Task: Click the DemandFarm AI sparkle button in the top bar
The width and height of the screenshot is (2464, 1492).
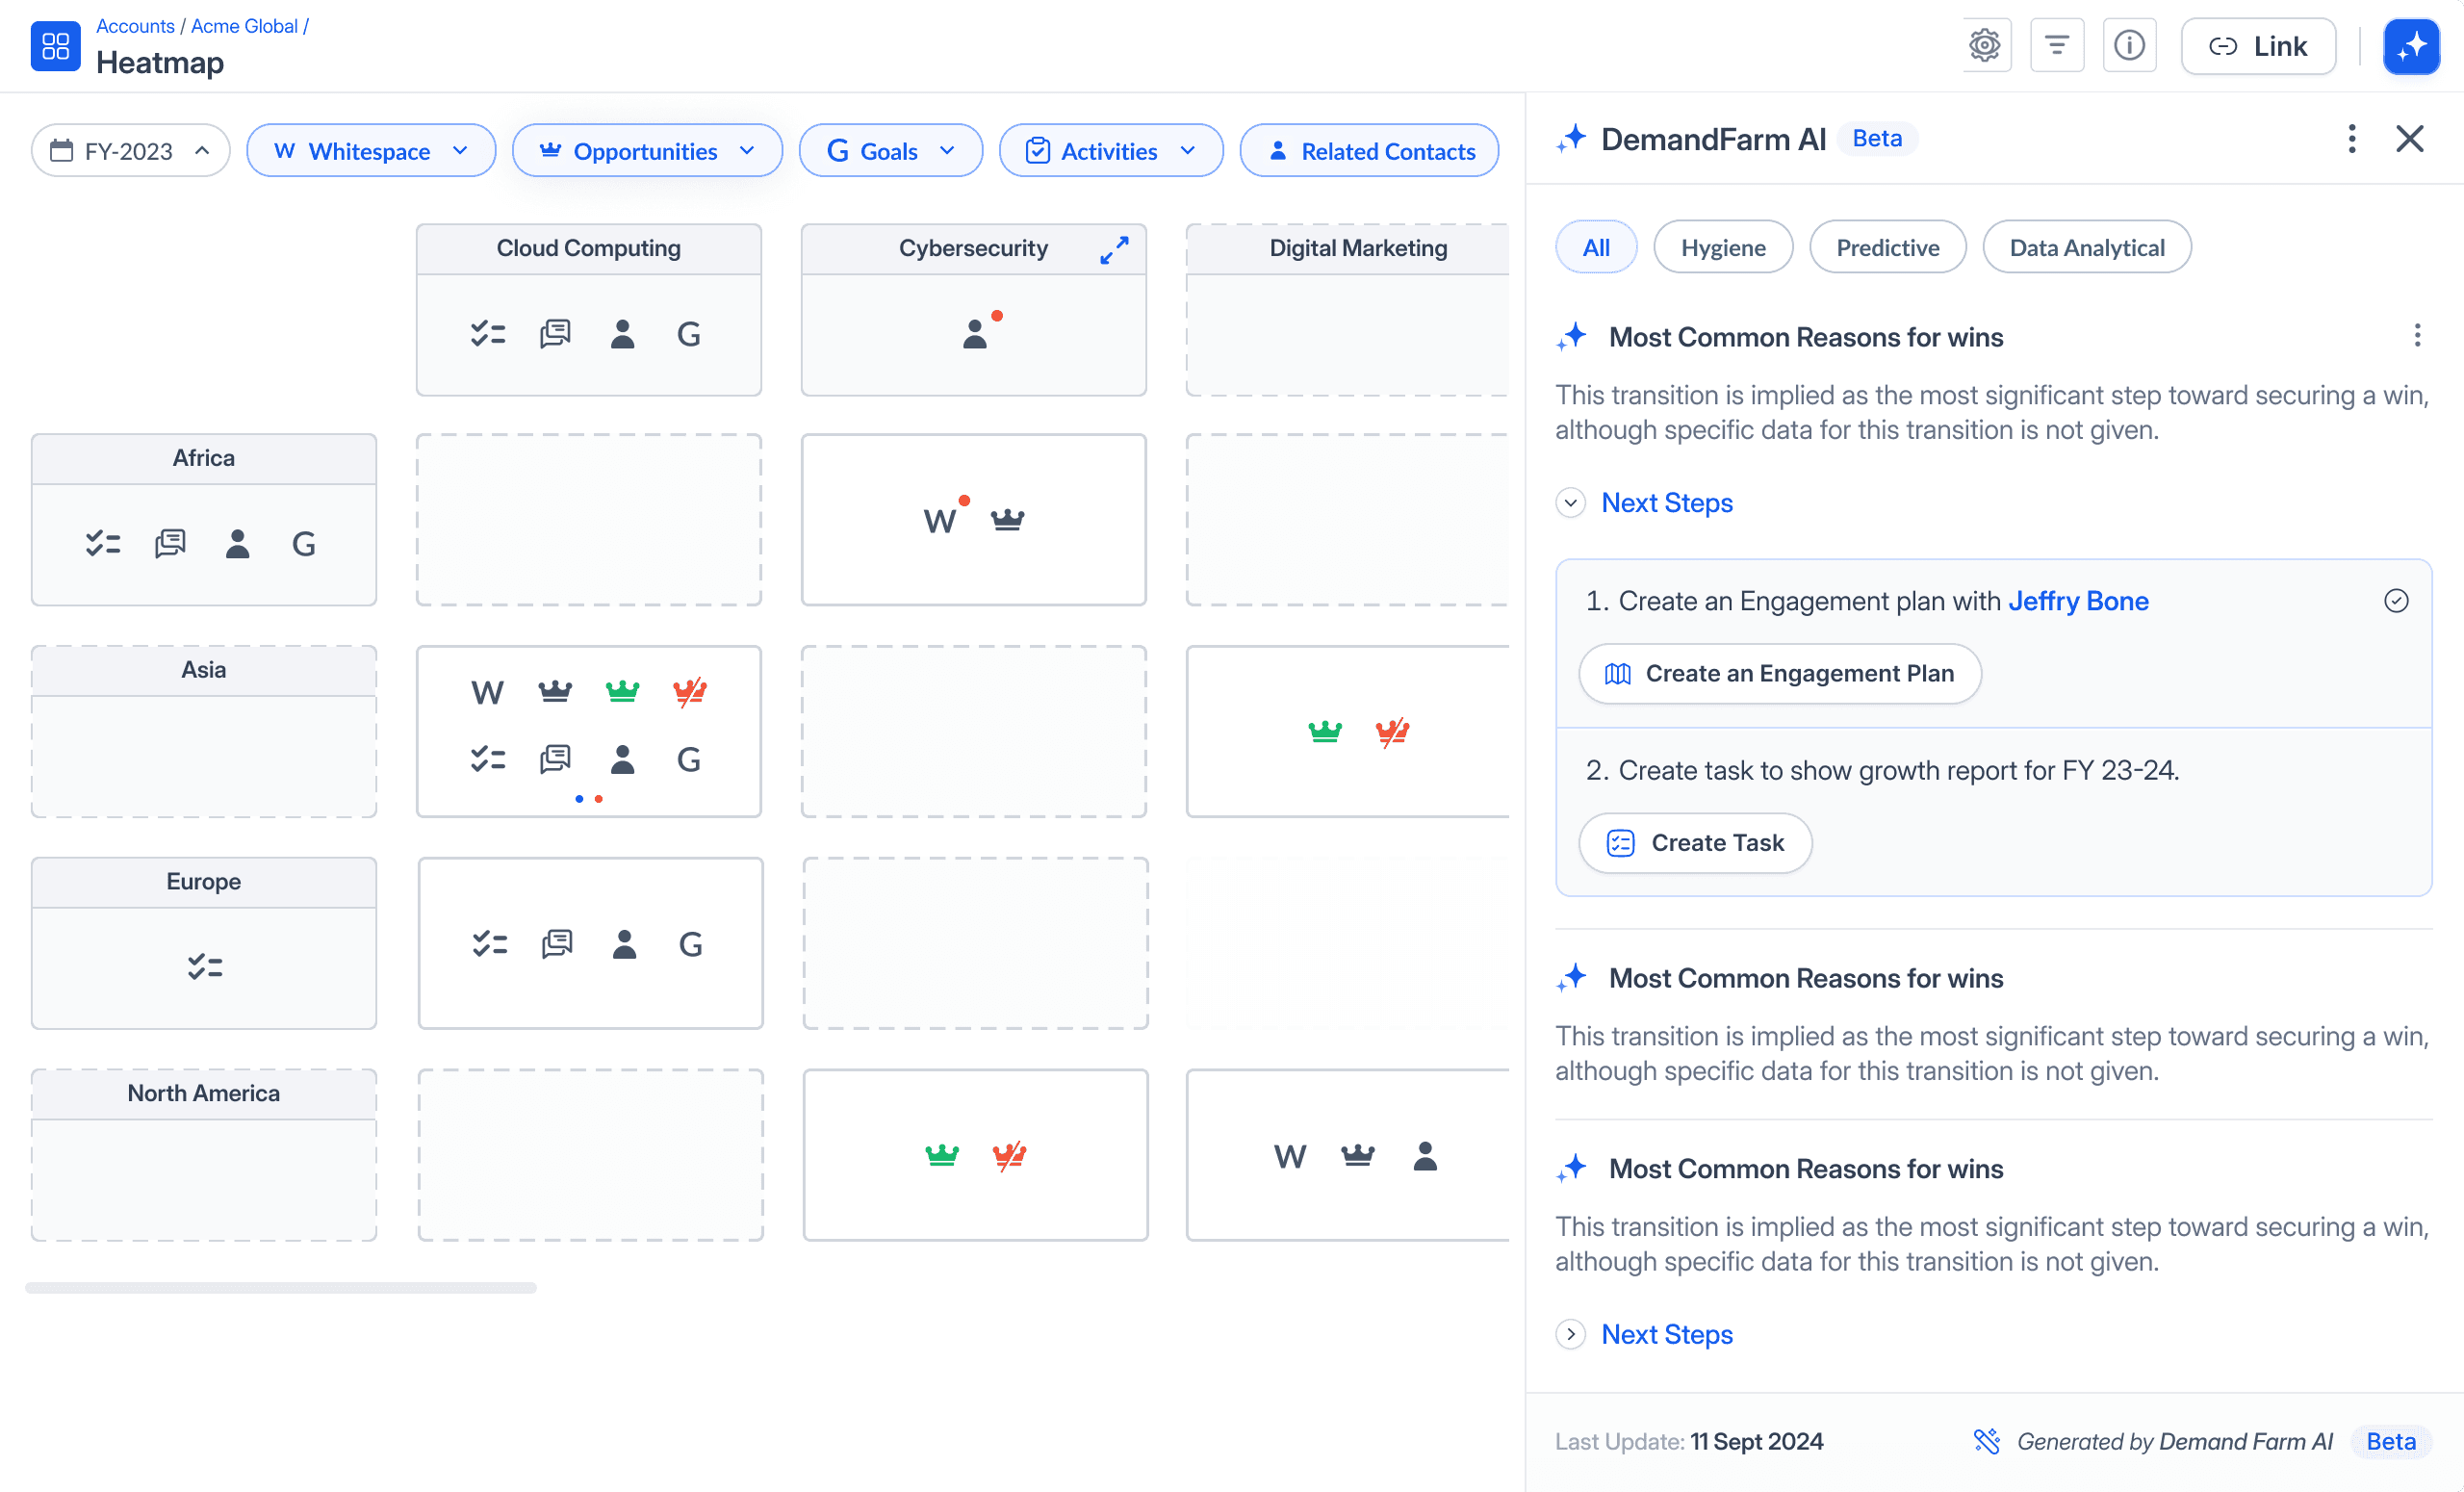Action: click(x=2410, y=46)
